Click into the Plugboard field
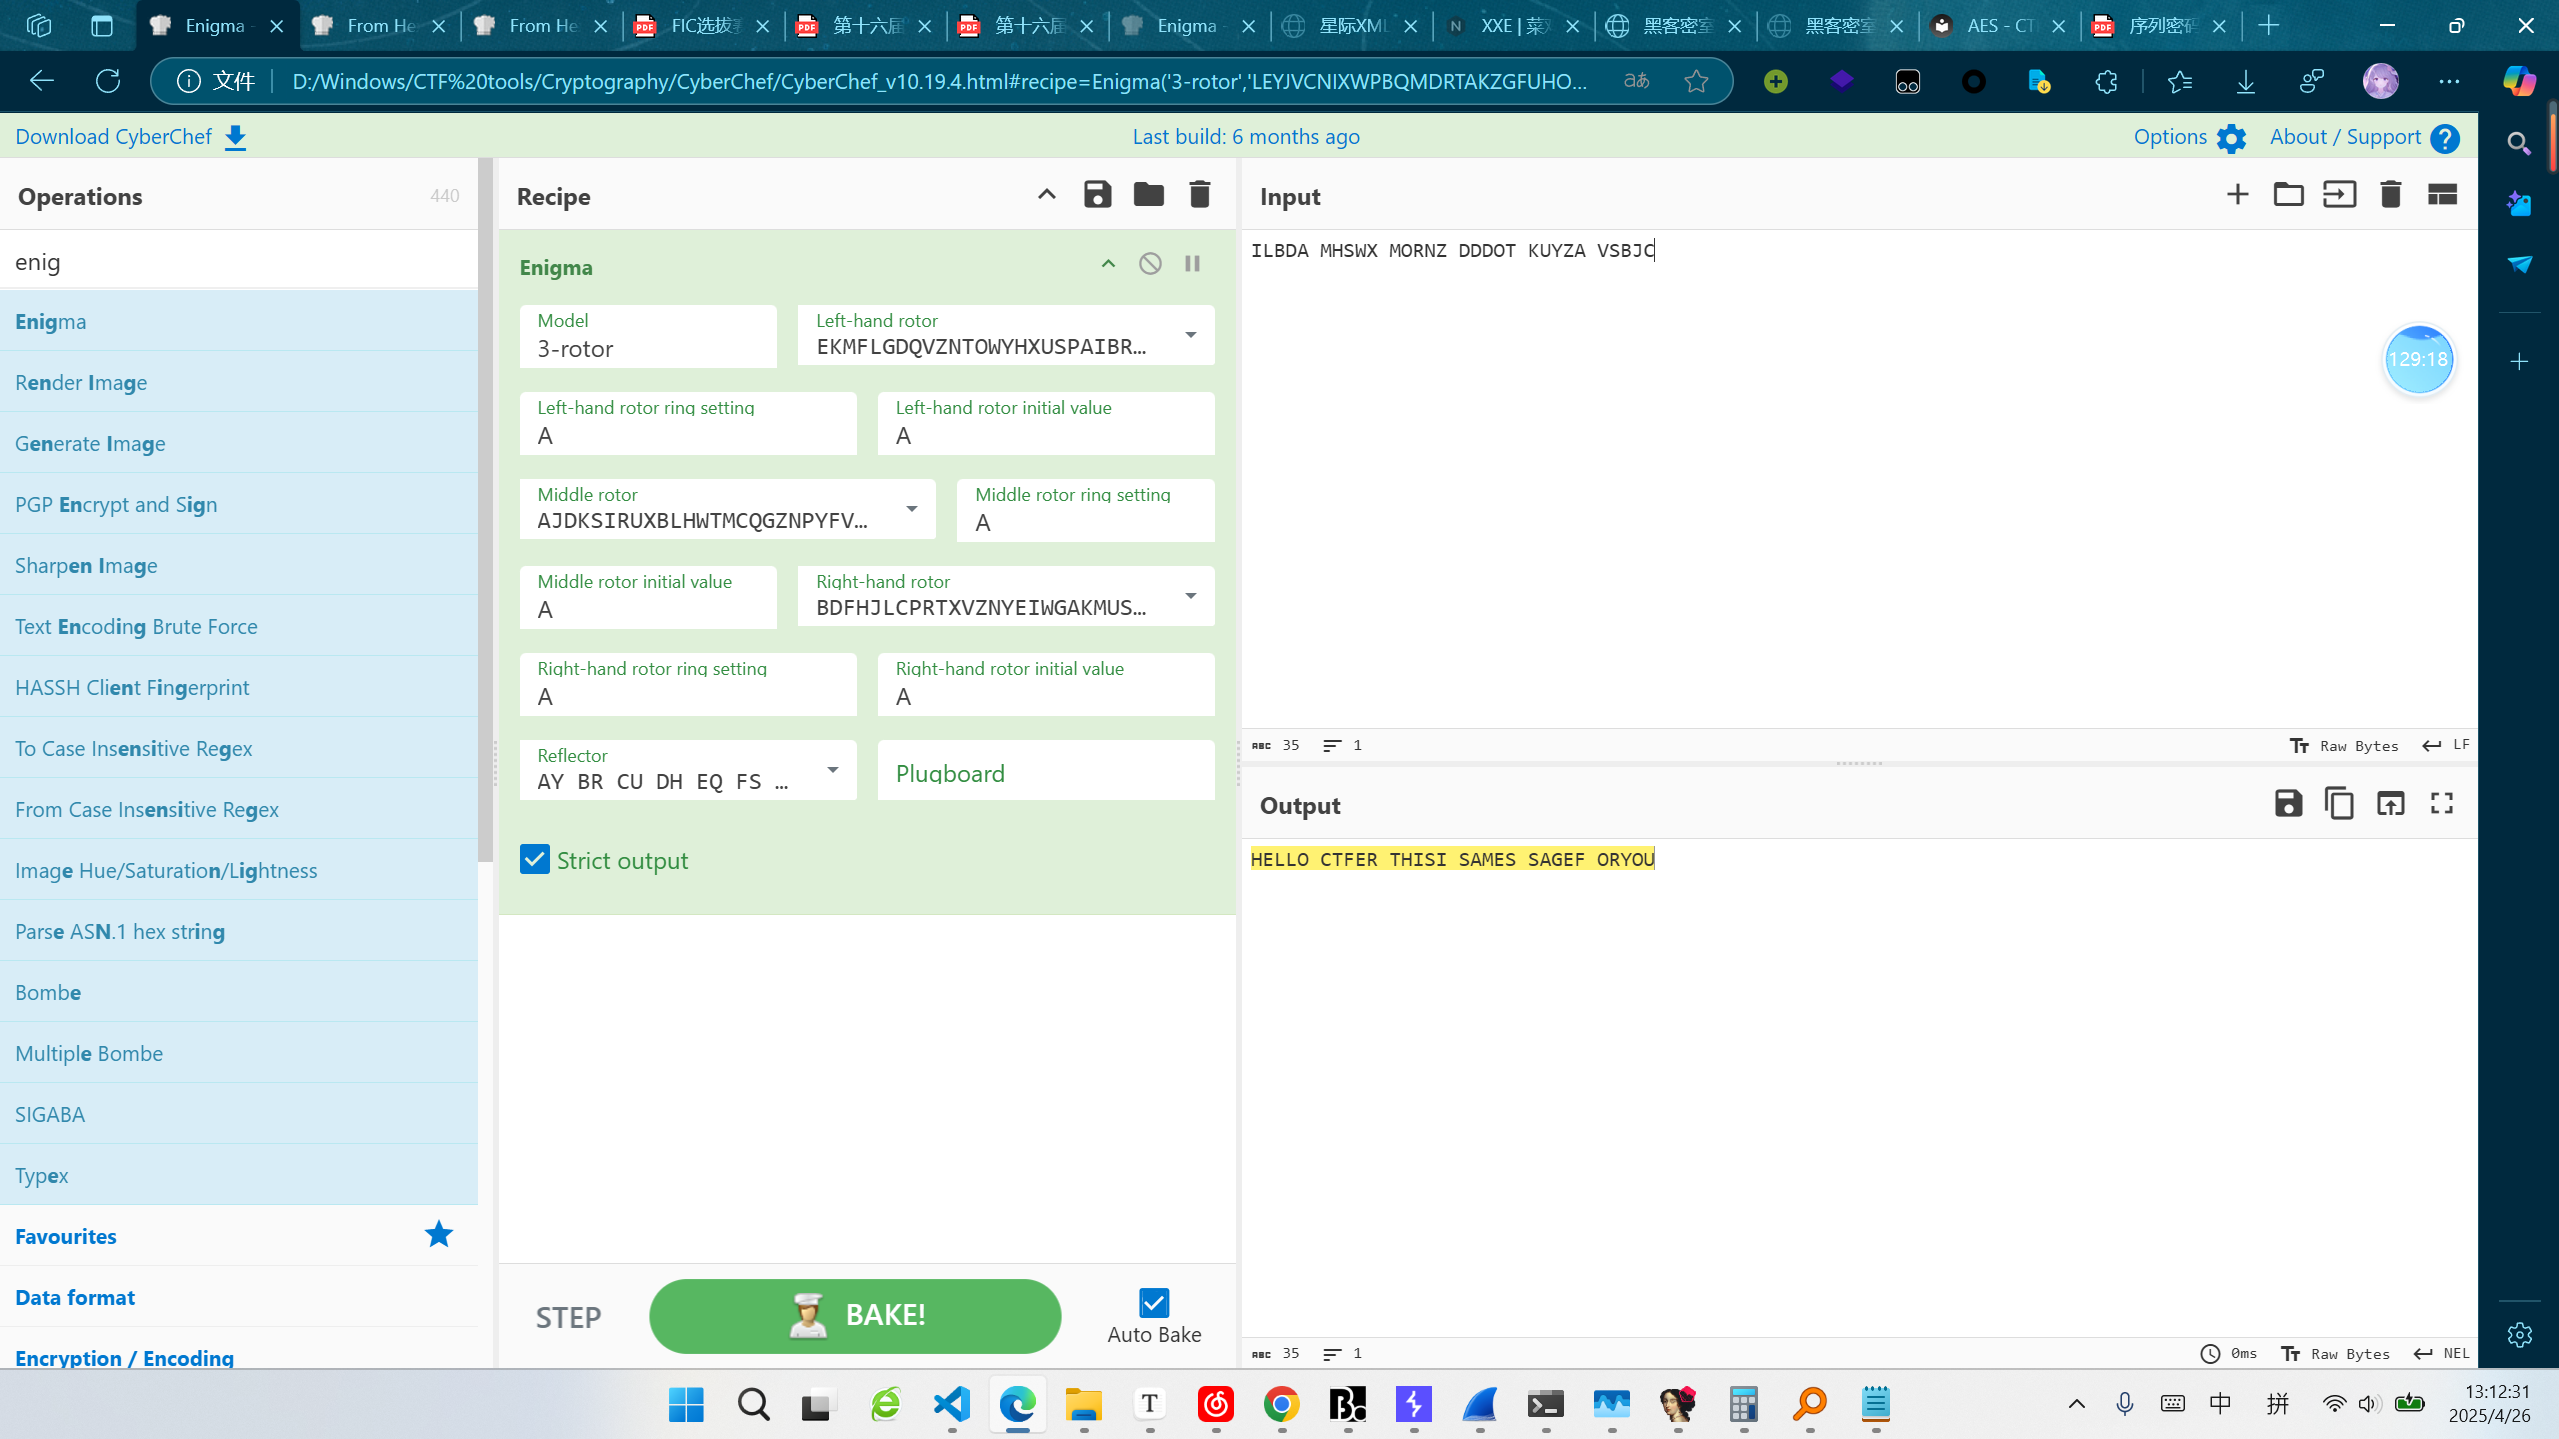This screenshot has width=2559, height=1439. click(x=1045, y=772)
